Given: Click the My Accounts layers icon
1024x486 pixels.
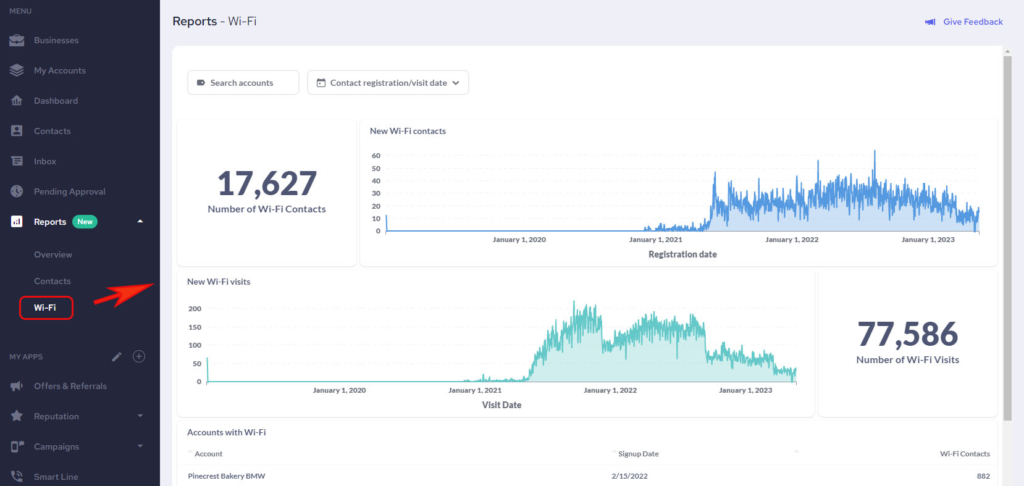Looking at the screenshot, I should pyautogui.click(x=16, y=71).
